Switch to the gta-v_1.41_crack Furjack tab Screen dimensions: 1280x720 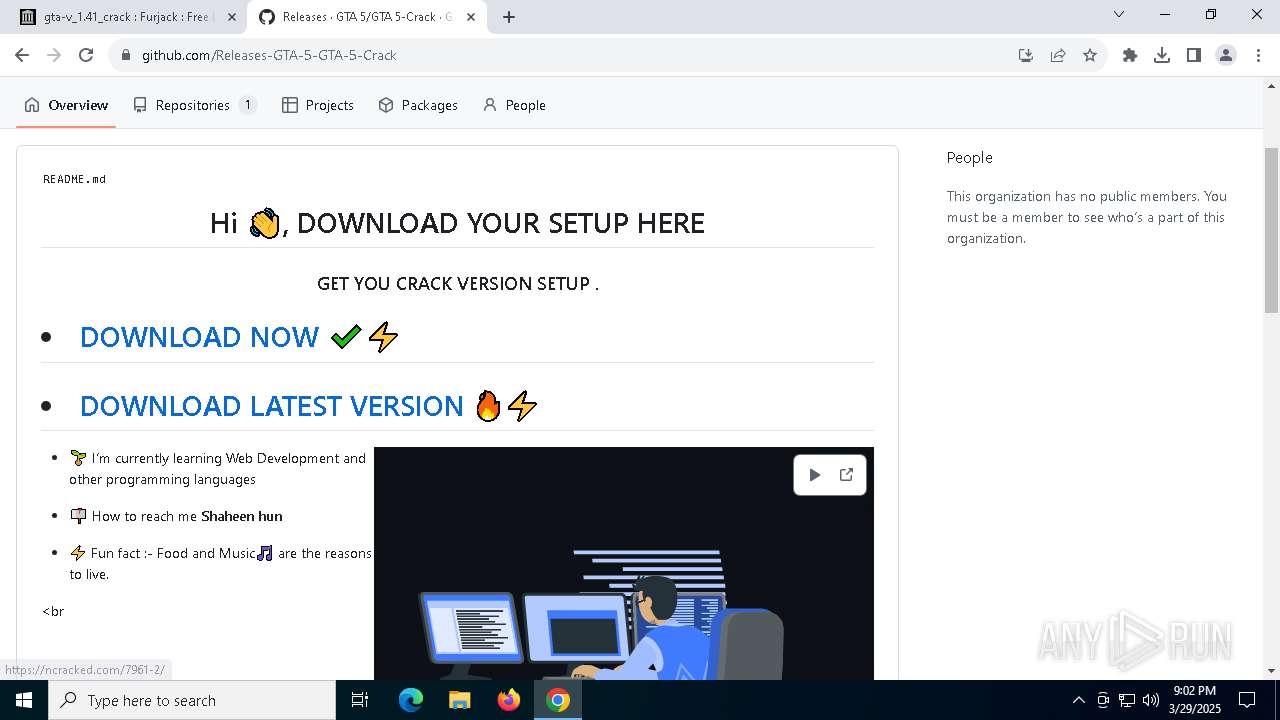click(127, 17)
